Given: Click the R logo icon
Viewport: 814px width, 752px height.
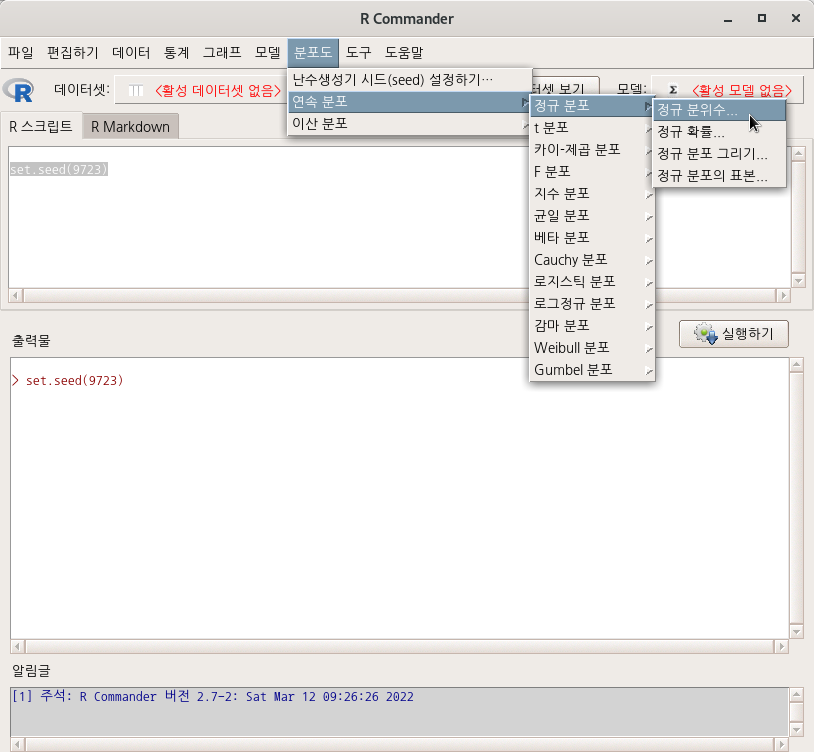Looking at the screenshot, I should [x=19, y=90].
